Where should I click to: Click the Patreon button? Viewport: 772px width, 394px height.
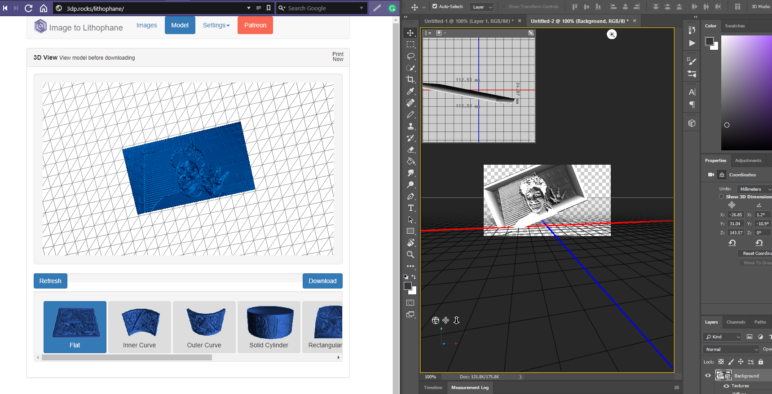tap(255, 25)
